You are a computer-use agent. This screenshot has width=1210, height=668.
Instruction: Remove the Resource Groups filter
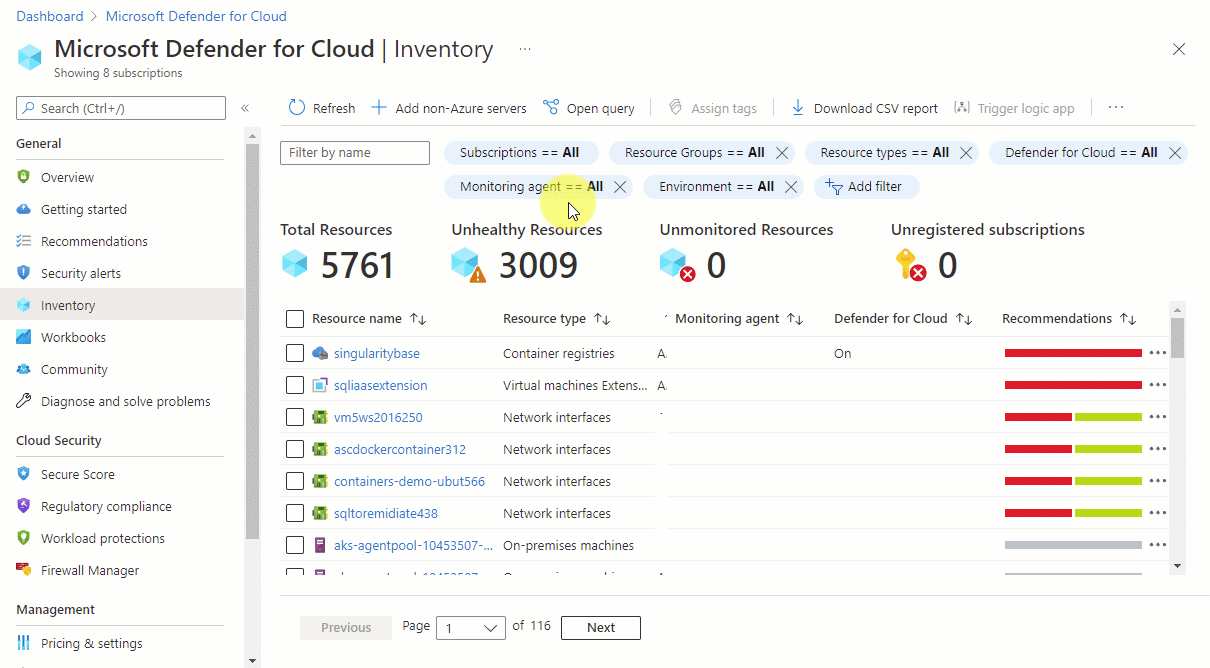coord(782,153)
